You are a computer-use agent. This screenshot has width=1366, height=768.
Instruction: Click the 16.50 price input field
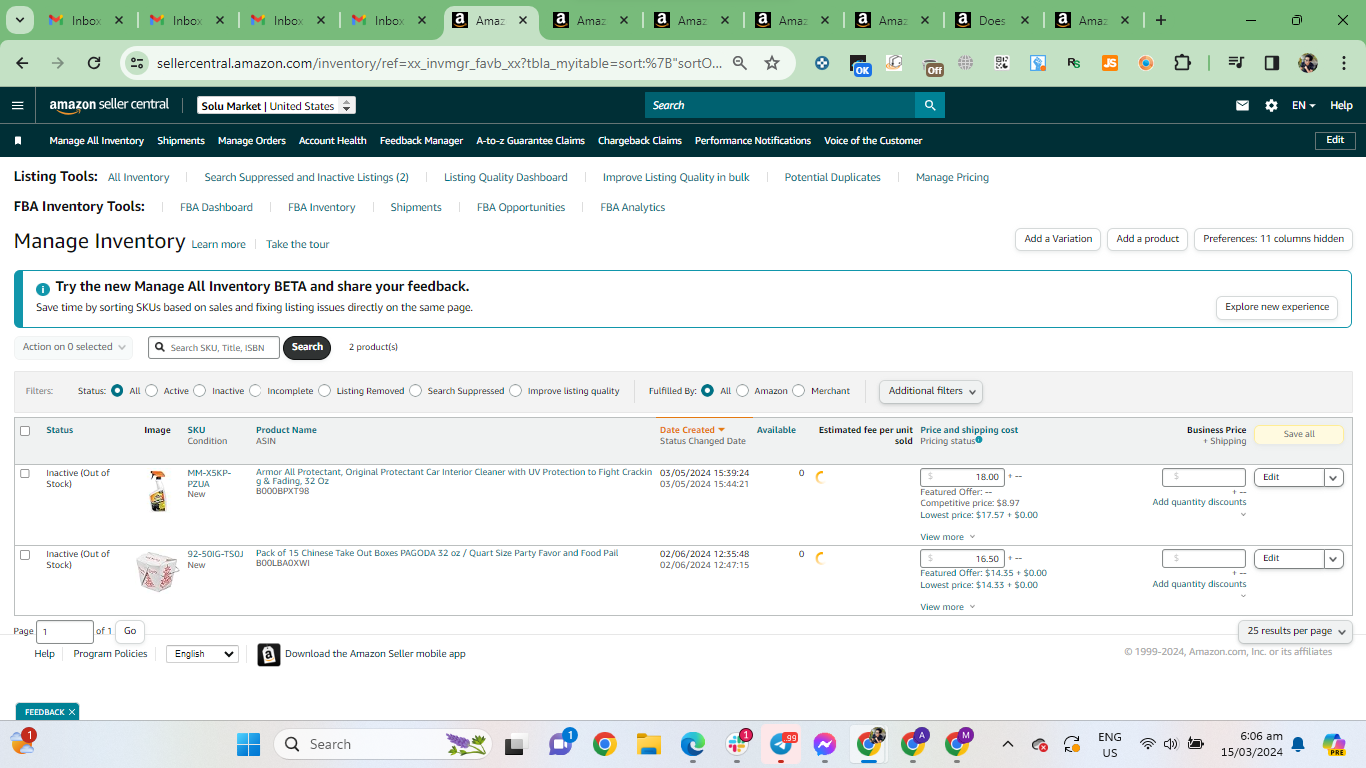pyautogui.click(x=962, y=559)
